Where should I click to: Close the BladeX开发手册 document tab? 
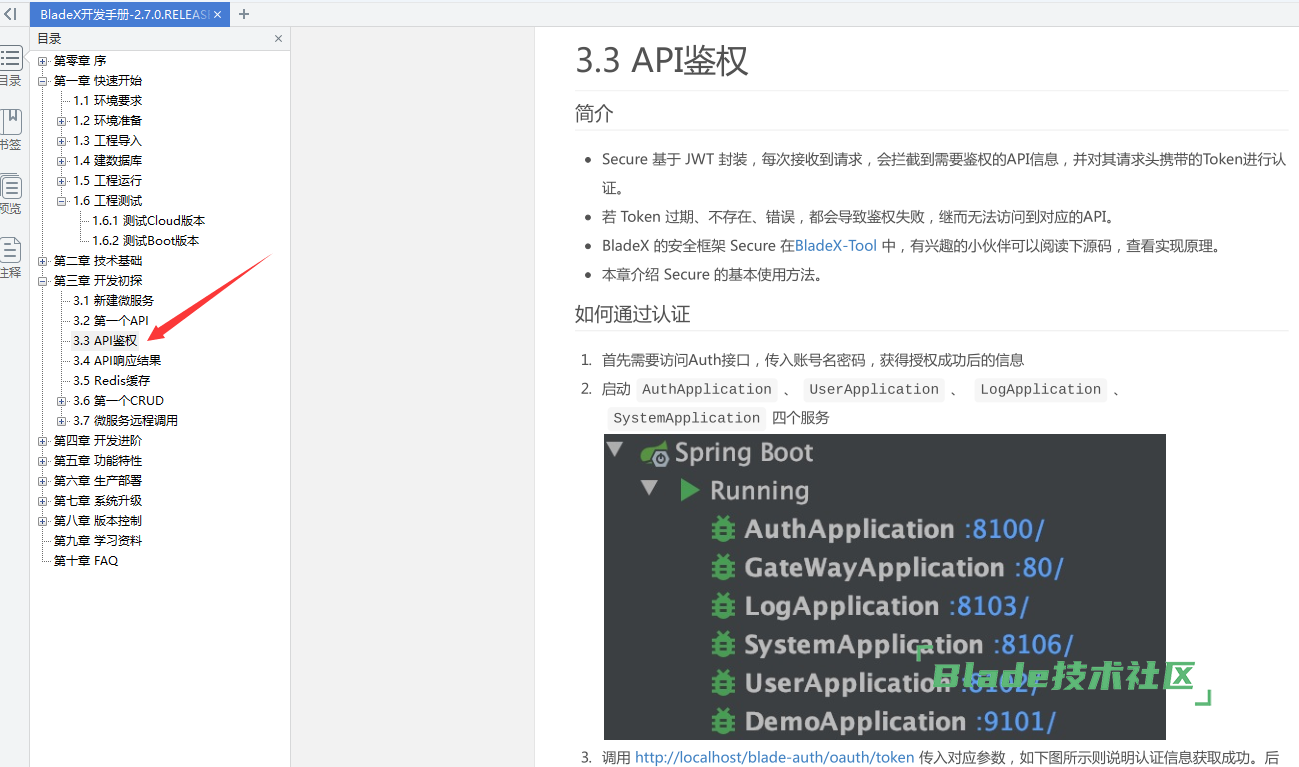(218, 15)
